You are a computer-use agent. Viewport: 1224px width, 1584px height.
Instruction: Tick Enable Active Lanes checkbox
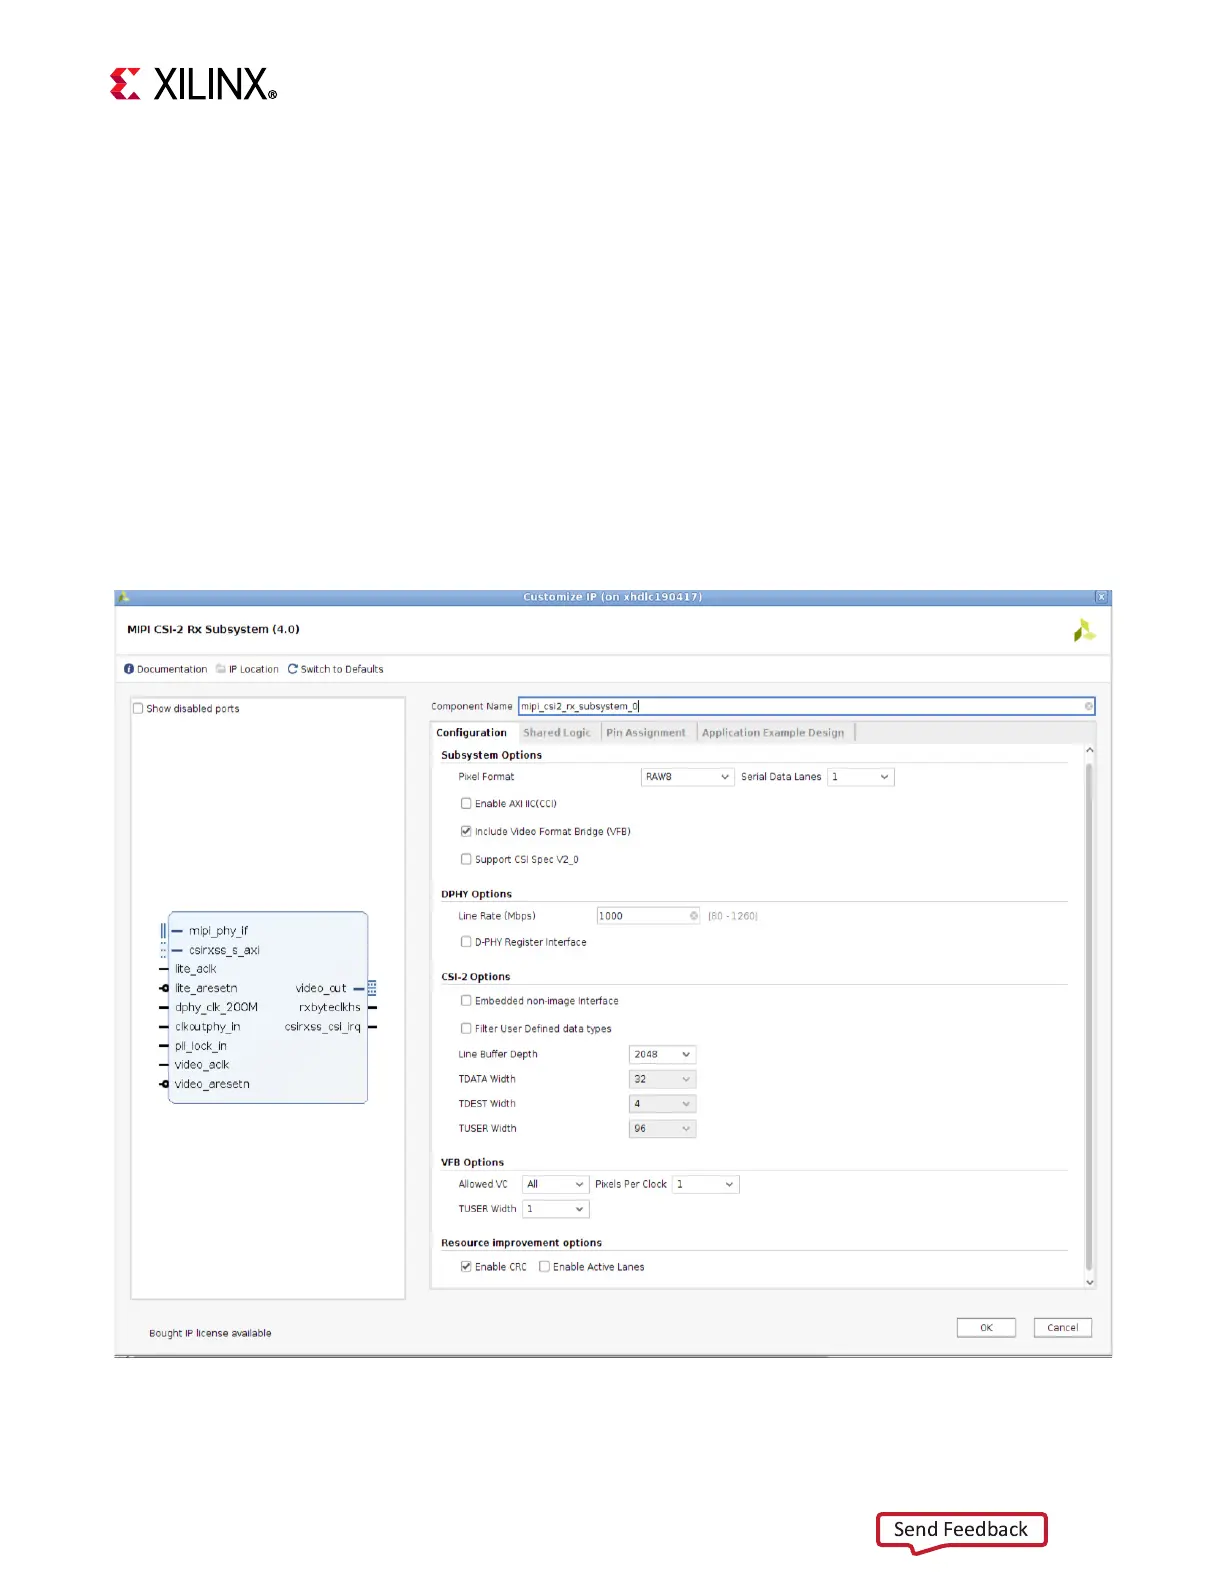click(544, 1266)
